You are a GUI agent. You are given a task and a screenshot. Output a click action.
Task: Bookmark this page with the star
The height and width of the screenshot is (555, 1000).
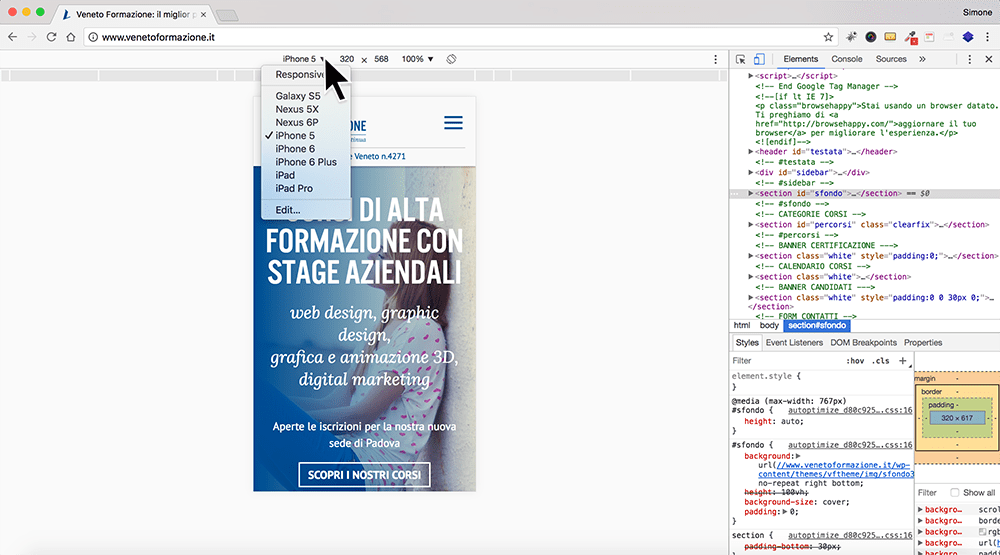pos(828,37)
